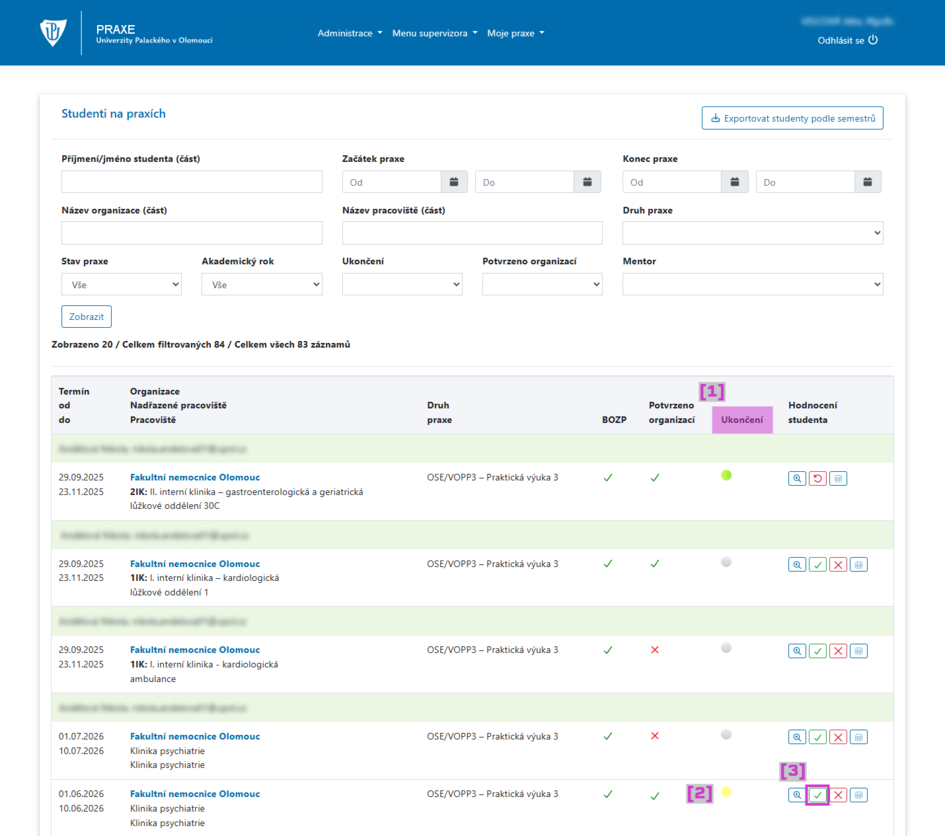Click the Příjmení/jméno studenta input field
Screen dimensions: 945x836
click(192, 182)
